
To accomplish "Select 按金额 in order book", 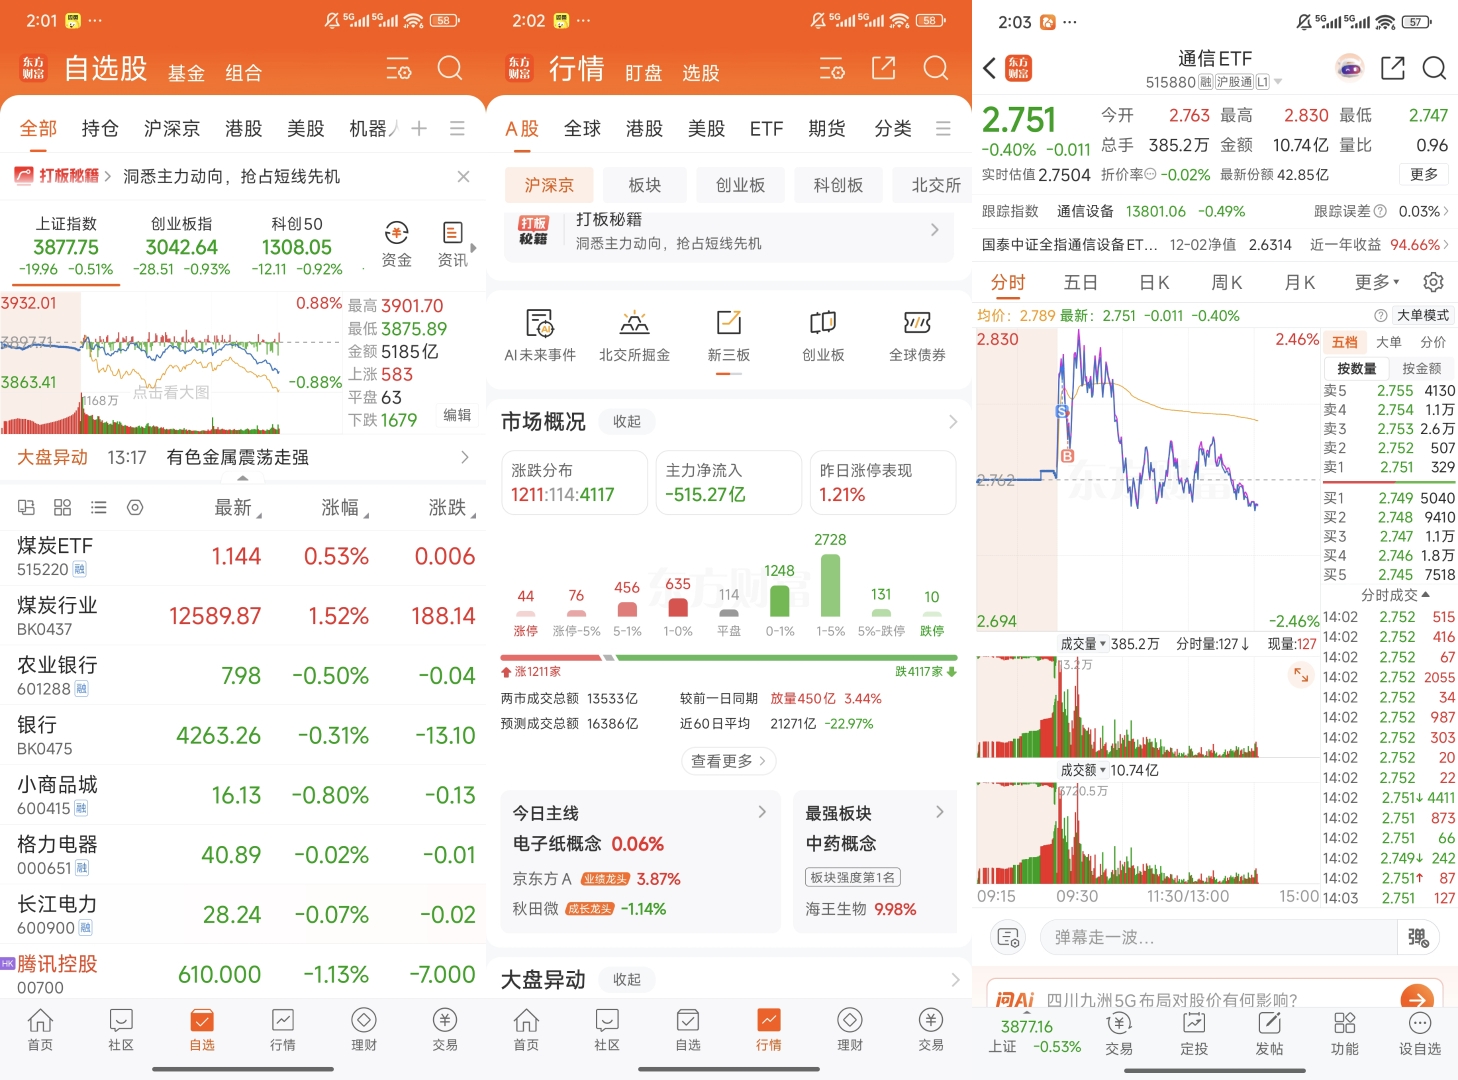I will click(1421, 368).
